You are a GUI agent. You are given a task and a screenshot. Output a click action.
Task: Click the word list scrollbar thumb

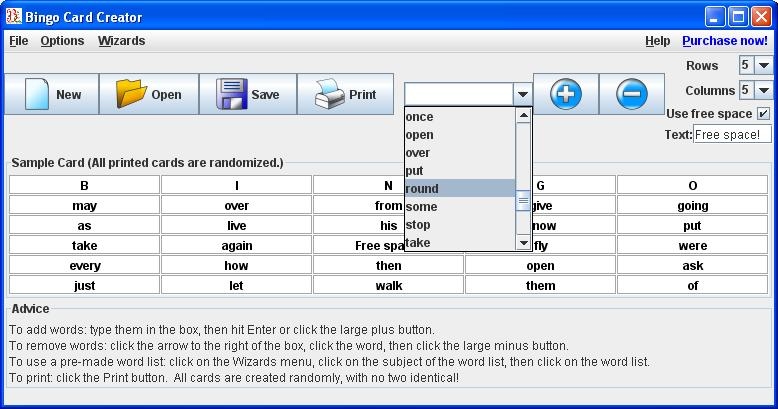[x=523, y=201]
